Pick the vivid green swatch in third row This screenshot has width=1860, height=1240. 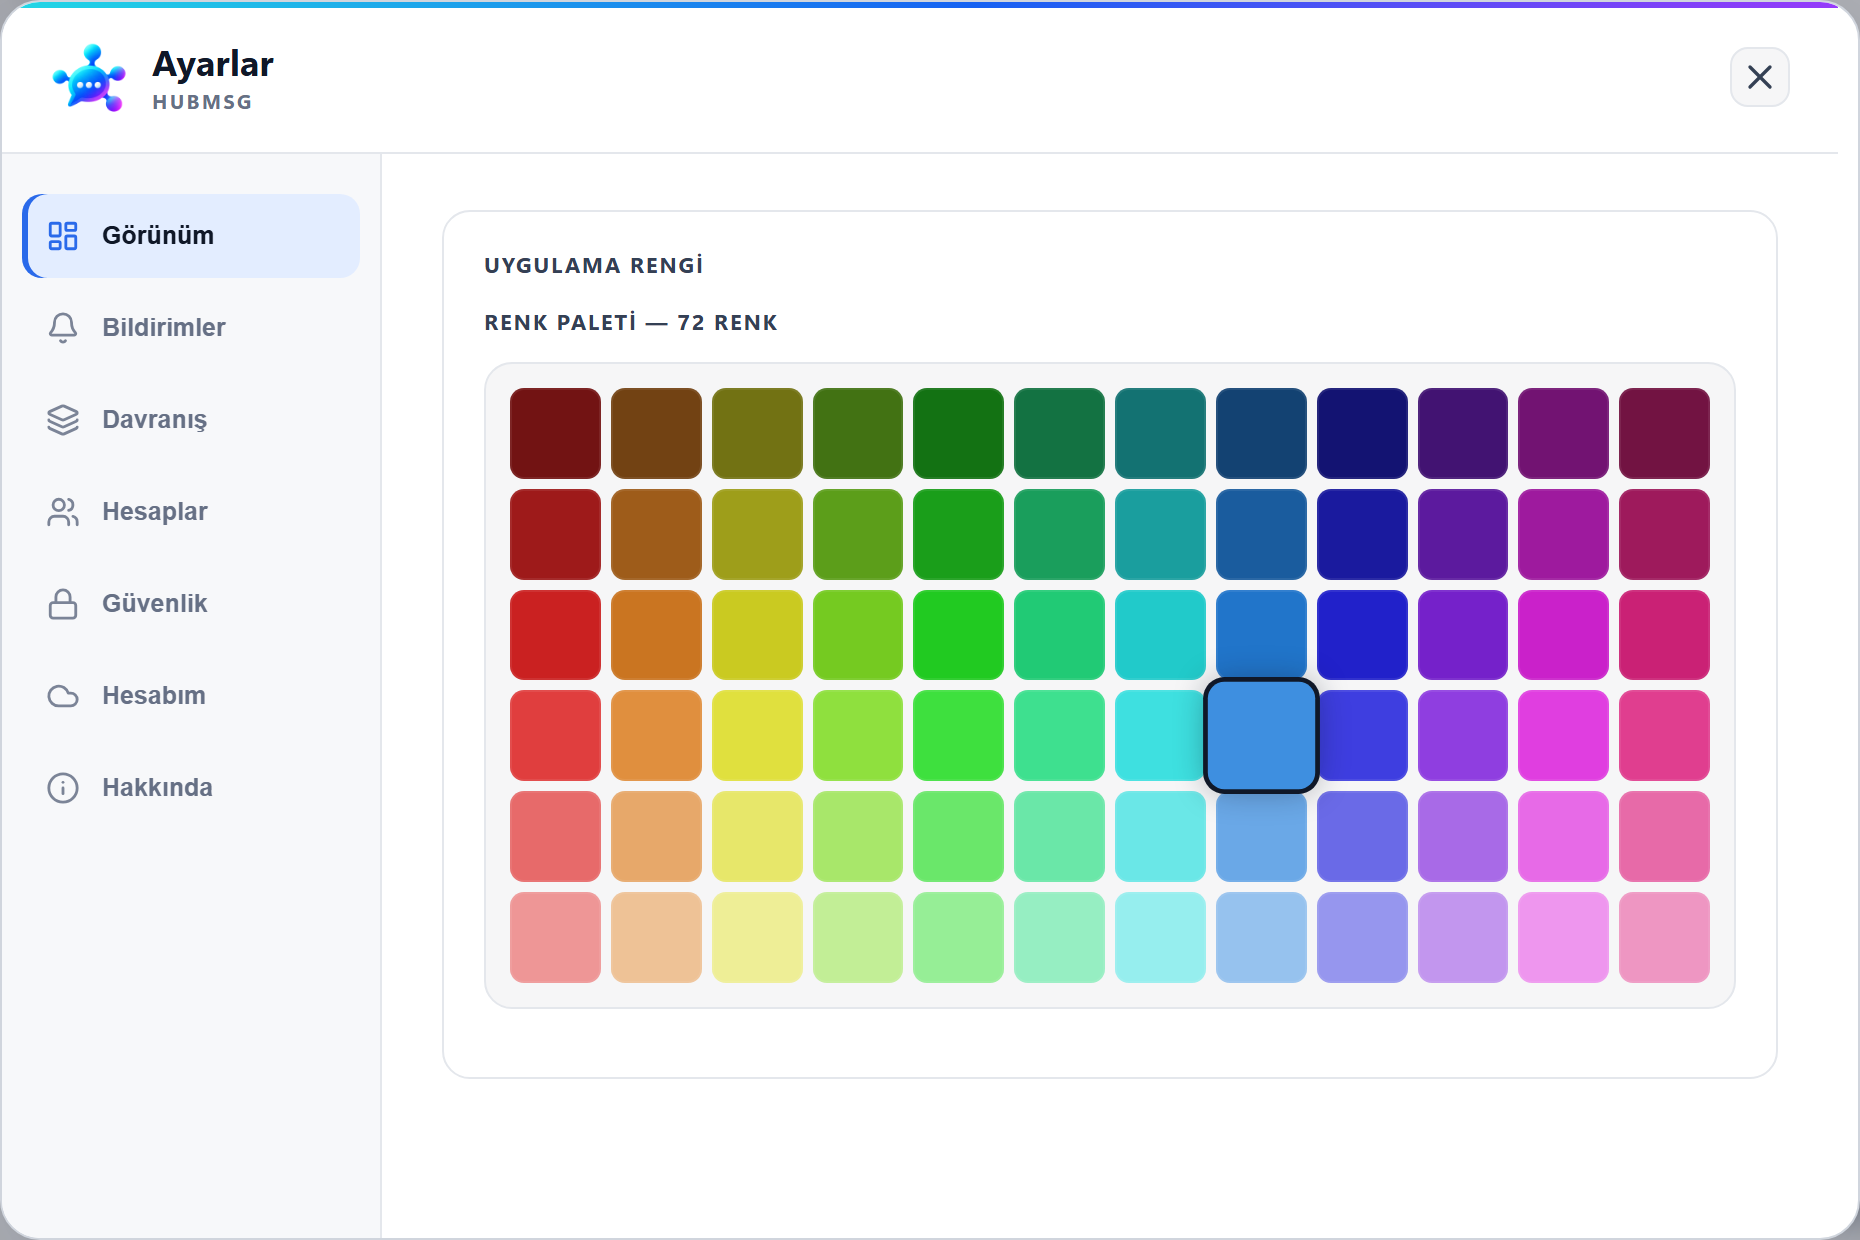[958, 635]
